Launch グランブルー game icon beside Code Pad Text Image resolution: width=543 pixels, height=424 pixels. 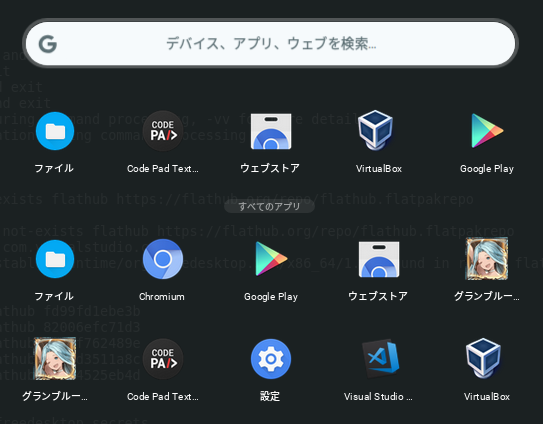click(x=55, y=359)
